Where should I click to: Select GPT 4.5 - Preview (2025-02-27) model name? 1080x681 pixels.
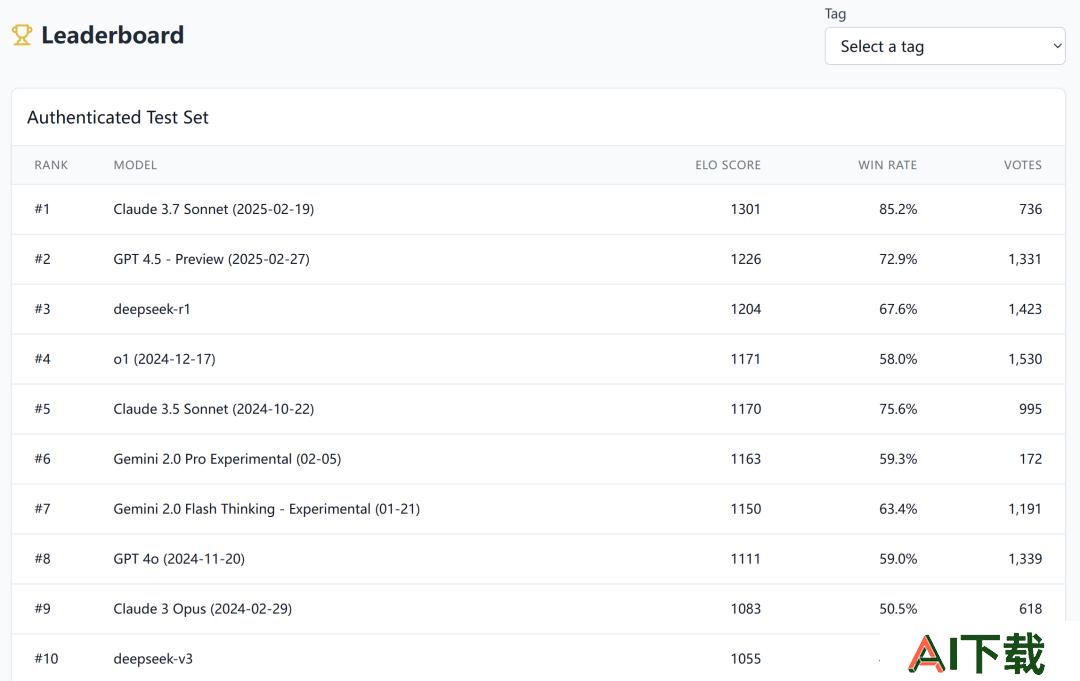click(211, 260)
